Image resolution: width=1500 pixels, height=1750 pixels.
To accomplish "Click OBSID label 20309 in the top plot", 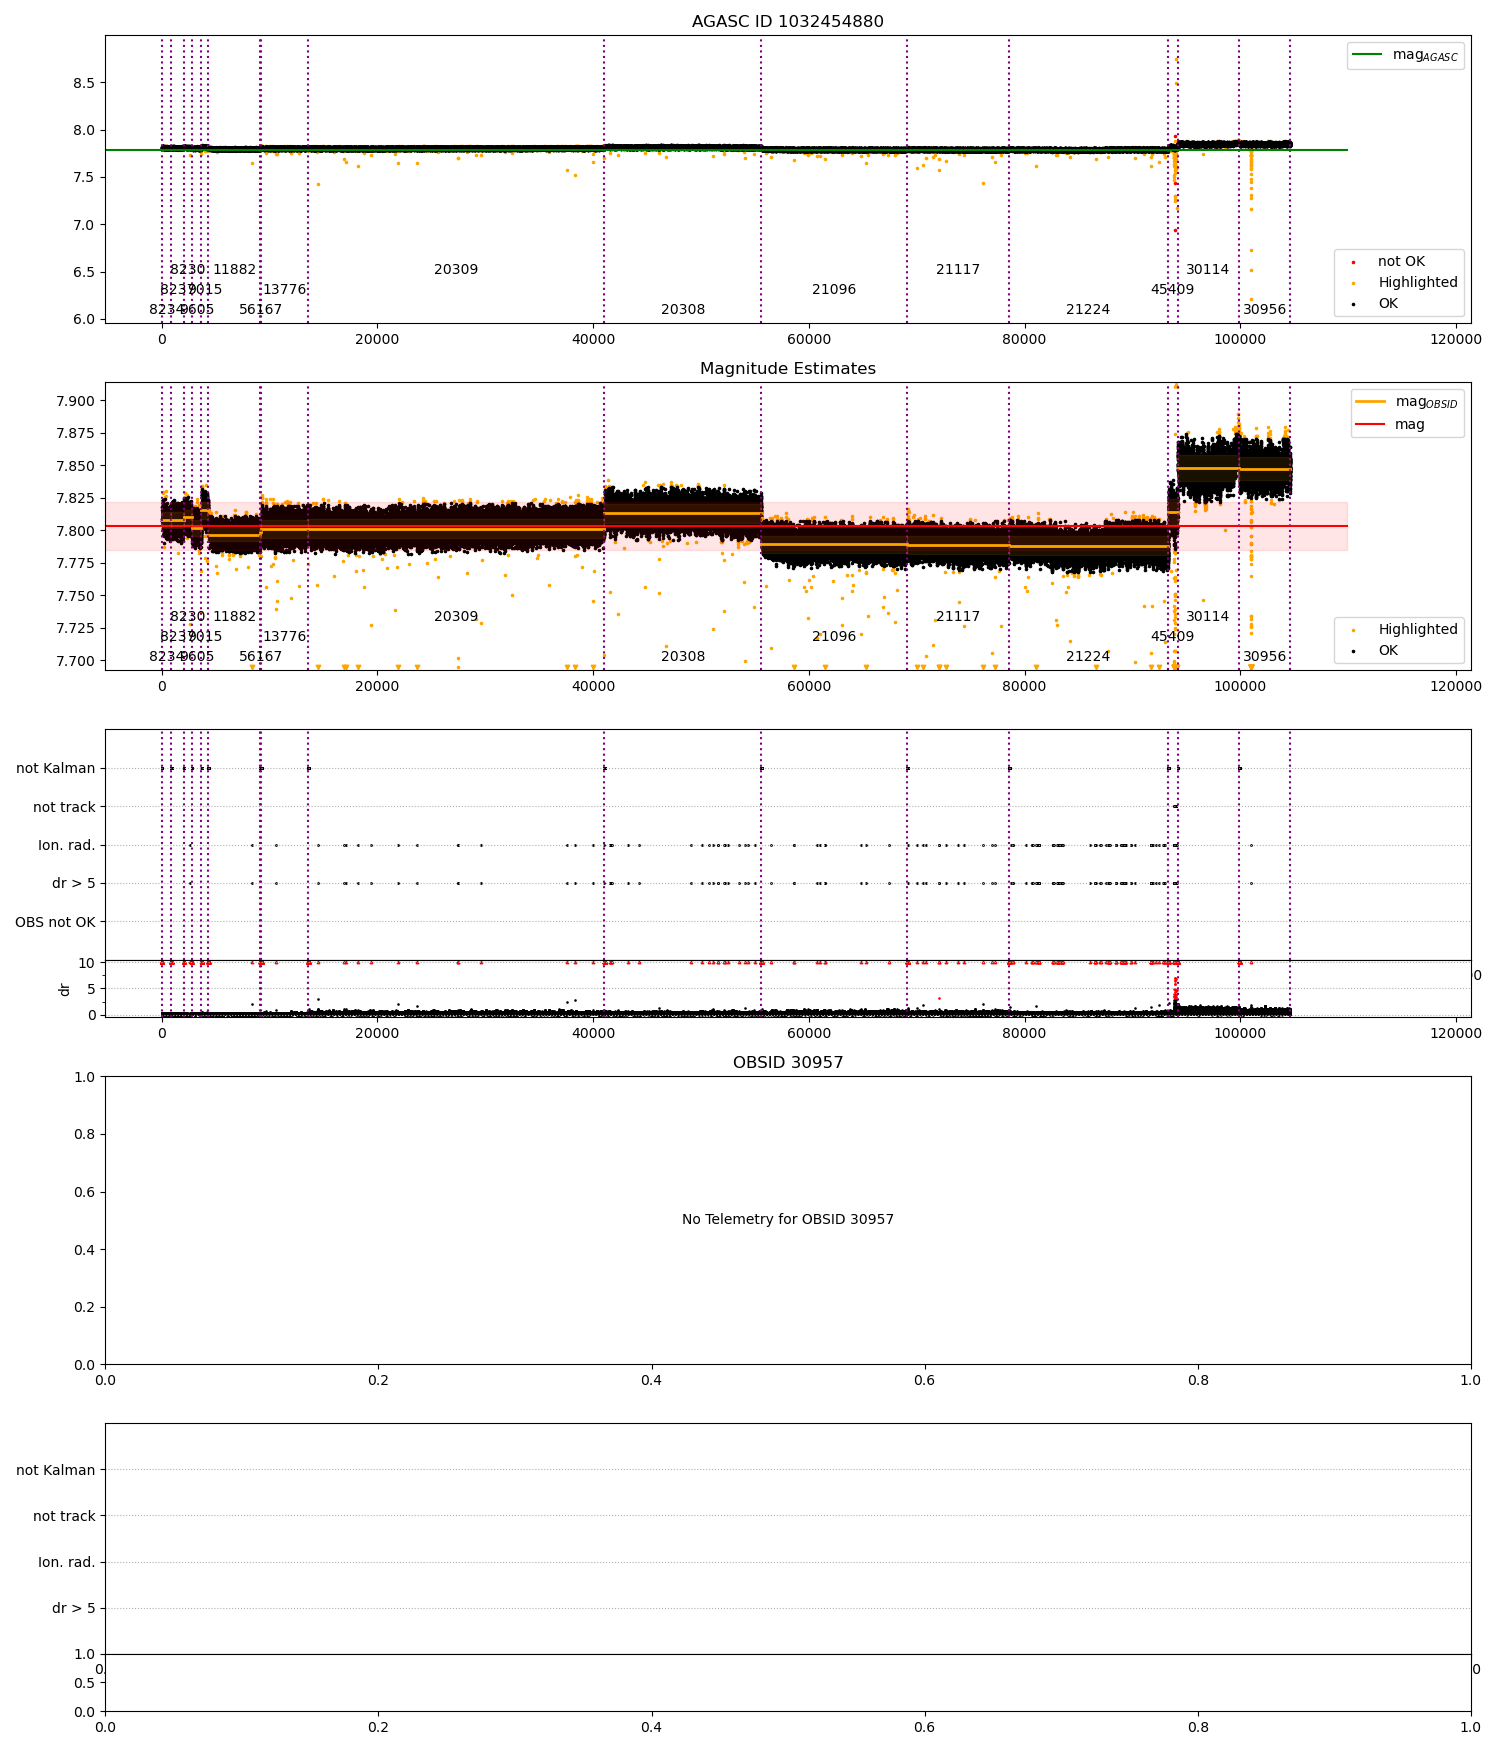I will [x=456, y=270].
